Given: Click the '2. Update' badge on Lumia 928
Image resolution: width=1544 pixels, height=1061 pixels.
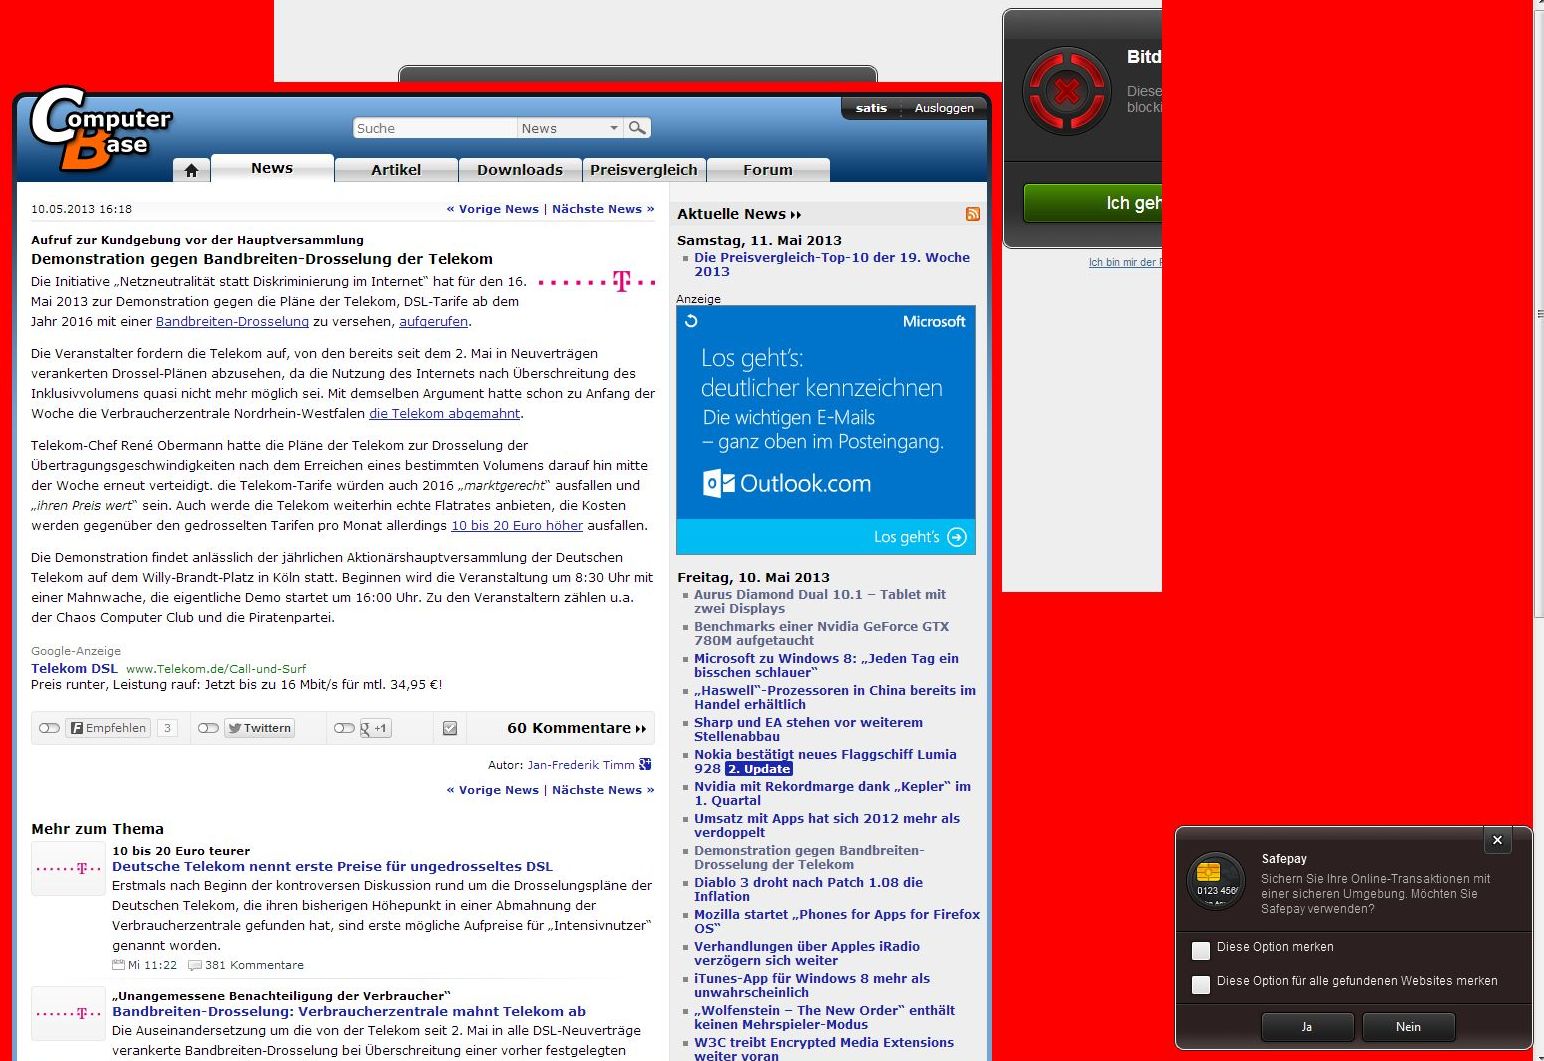Looking at the screenshot, I should (x=759, y=769).
